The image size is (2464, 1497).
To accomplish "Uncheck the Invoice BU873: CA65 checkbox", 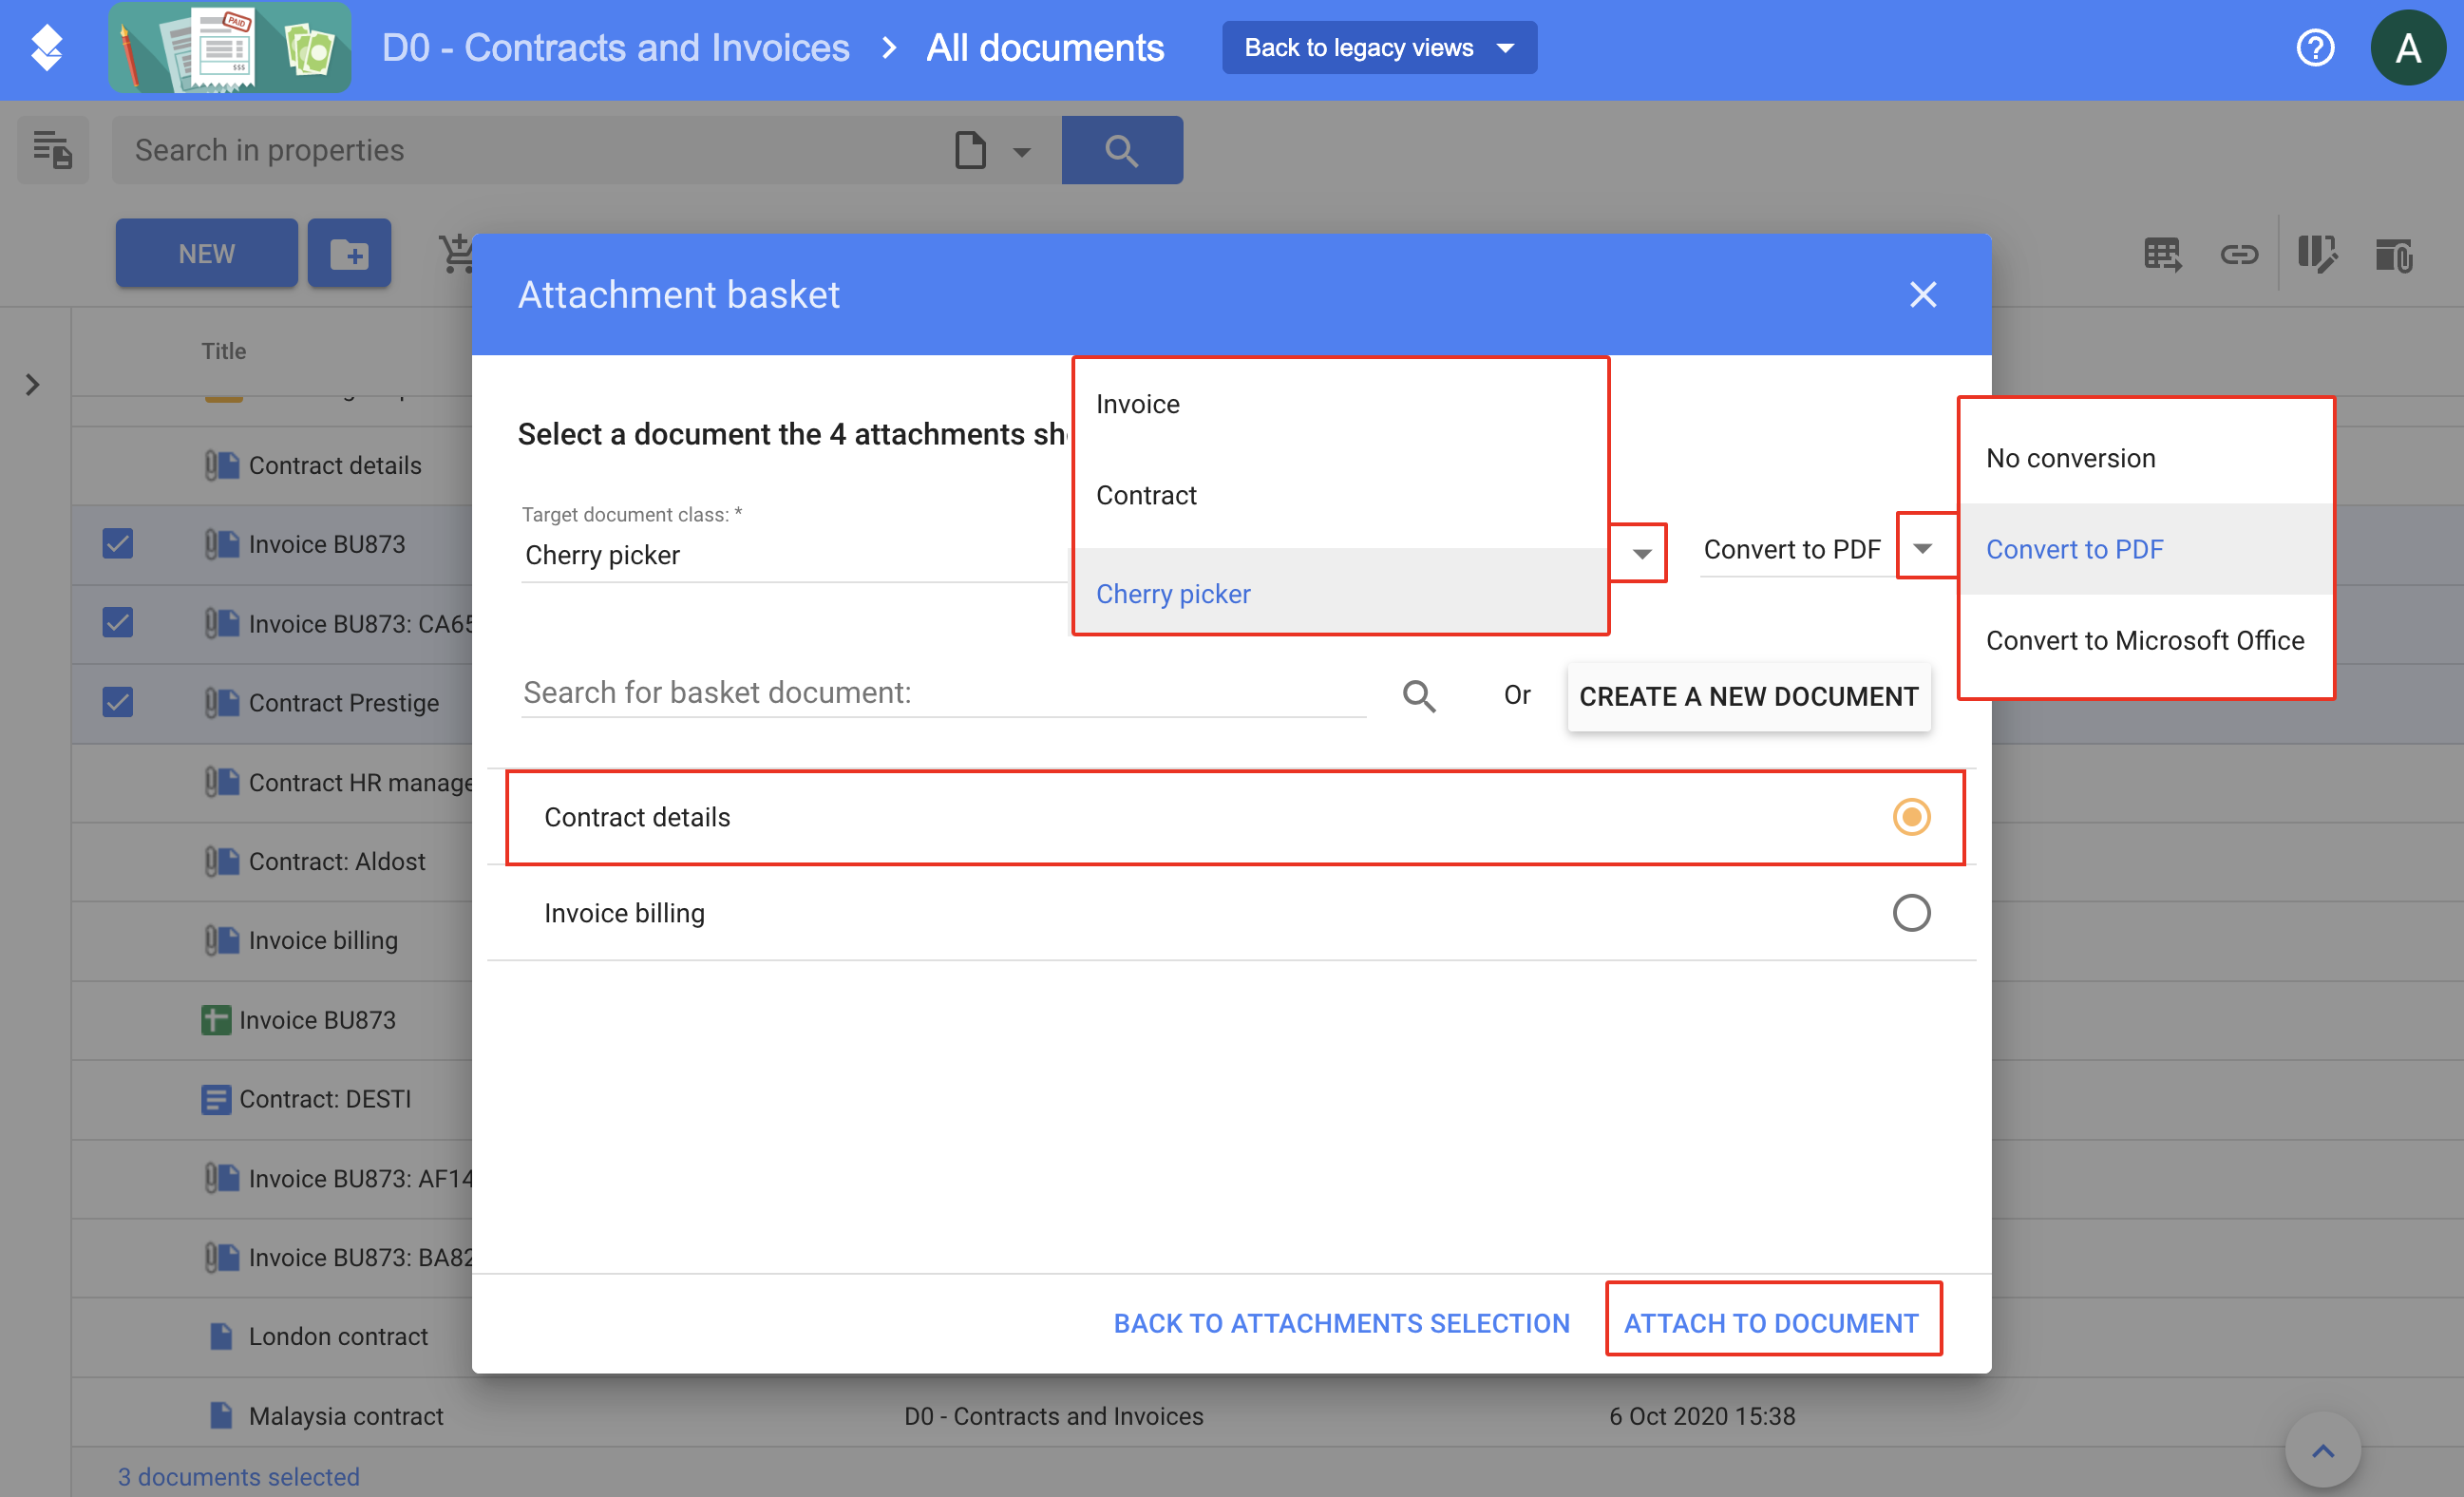I will click(117, 623).
